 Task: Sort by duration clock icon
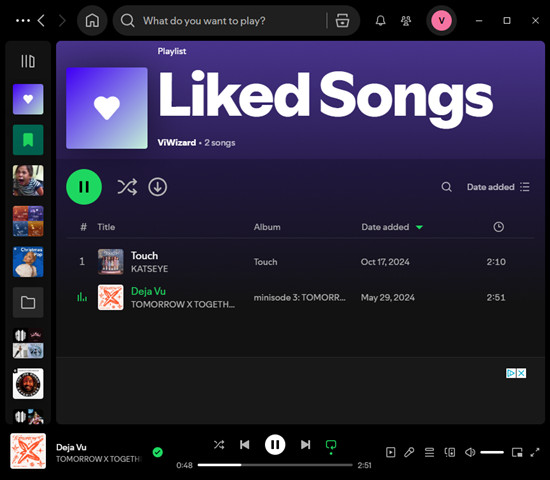[498, 227]
